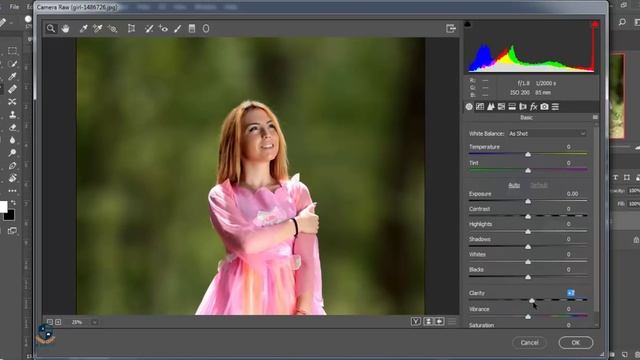Confirm with the OK button
The width and height of the screenshot is (640, 360).
[576, 342]
